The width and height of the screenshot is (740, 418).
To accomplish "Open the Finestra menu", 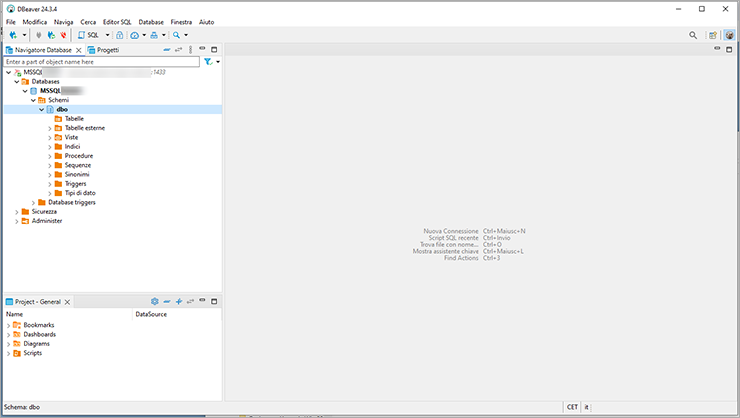I will (181, 22).
